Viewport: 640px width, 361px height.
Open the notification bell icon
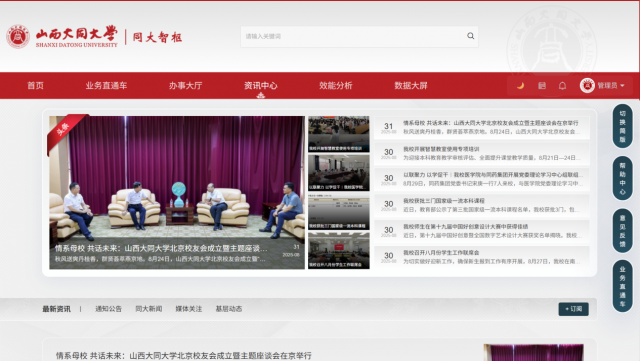coord(562,86)
